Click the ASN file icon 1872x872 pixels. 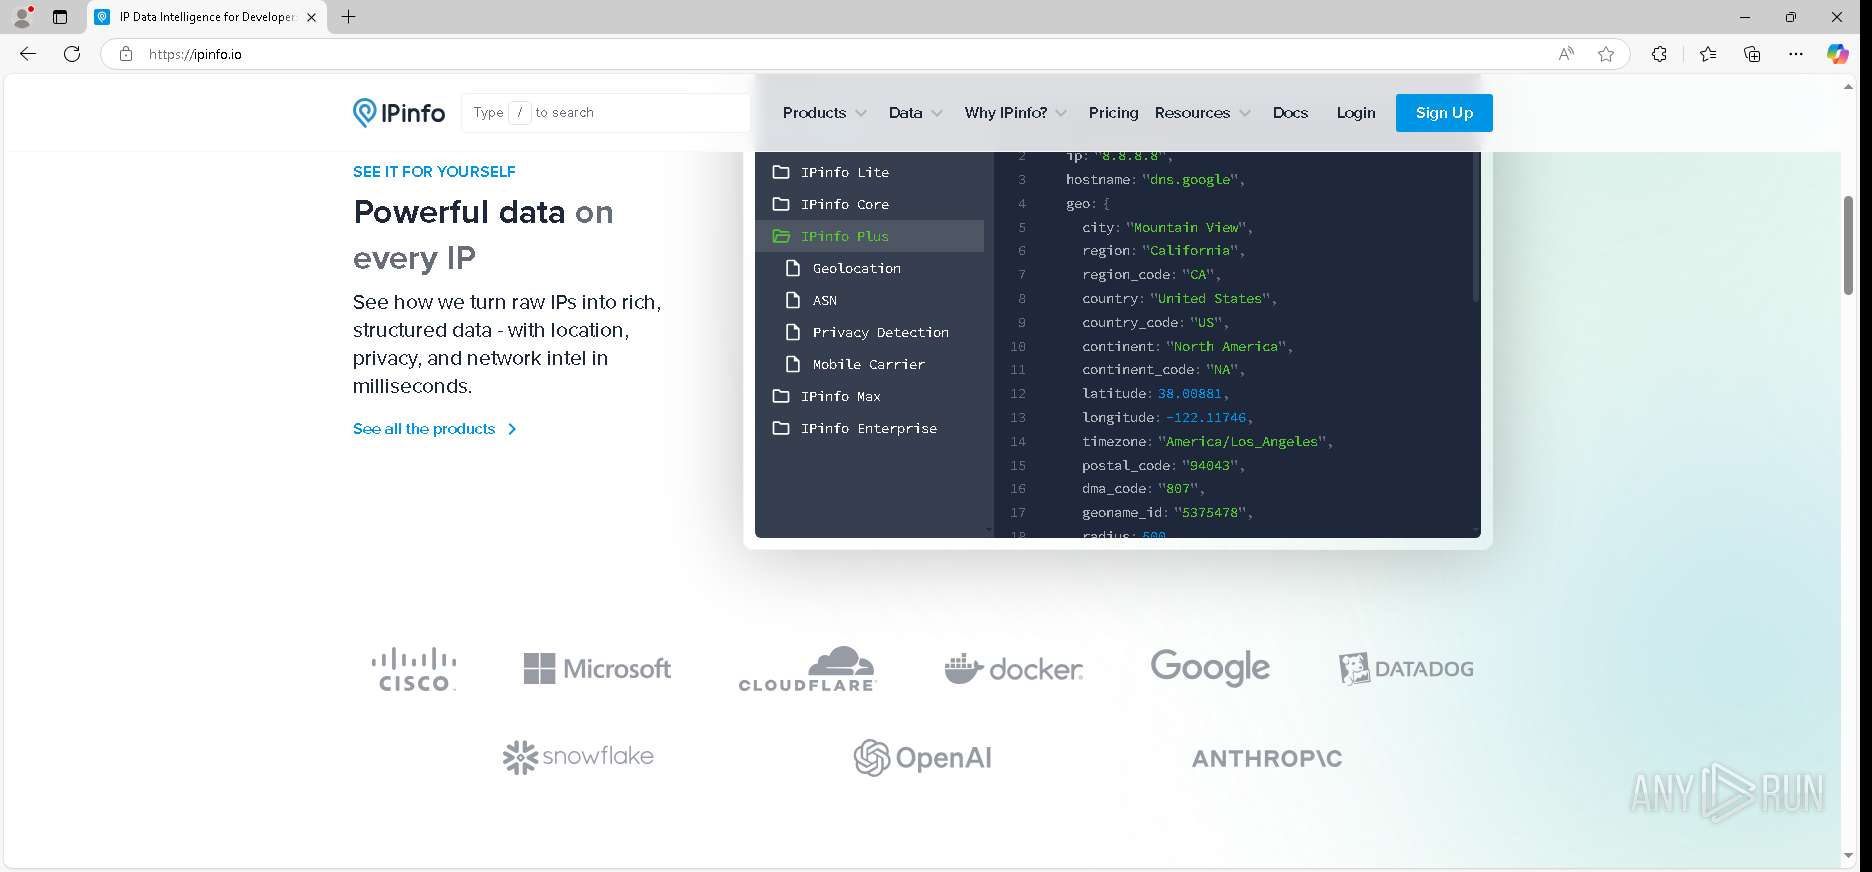click(793, 300)
